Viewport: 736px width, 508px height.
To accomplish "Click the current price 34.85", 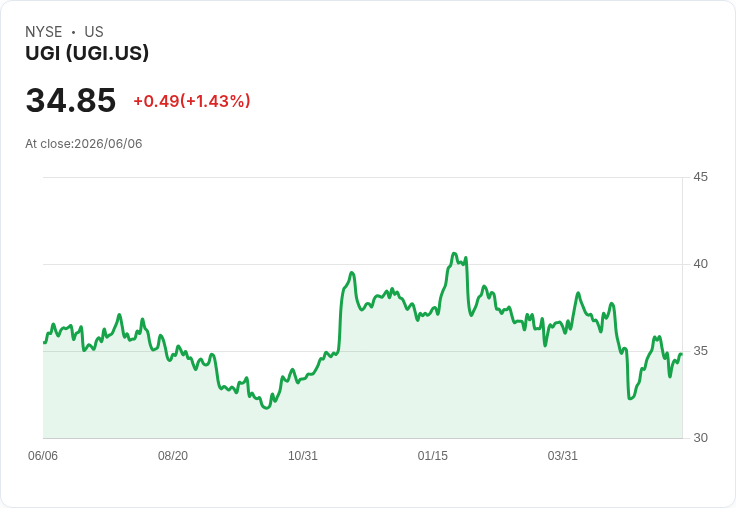I will point(70,100).
